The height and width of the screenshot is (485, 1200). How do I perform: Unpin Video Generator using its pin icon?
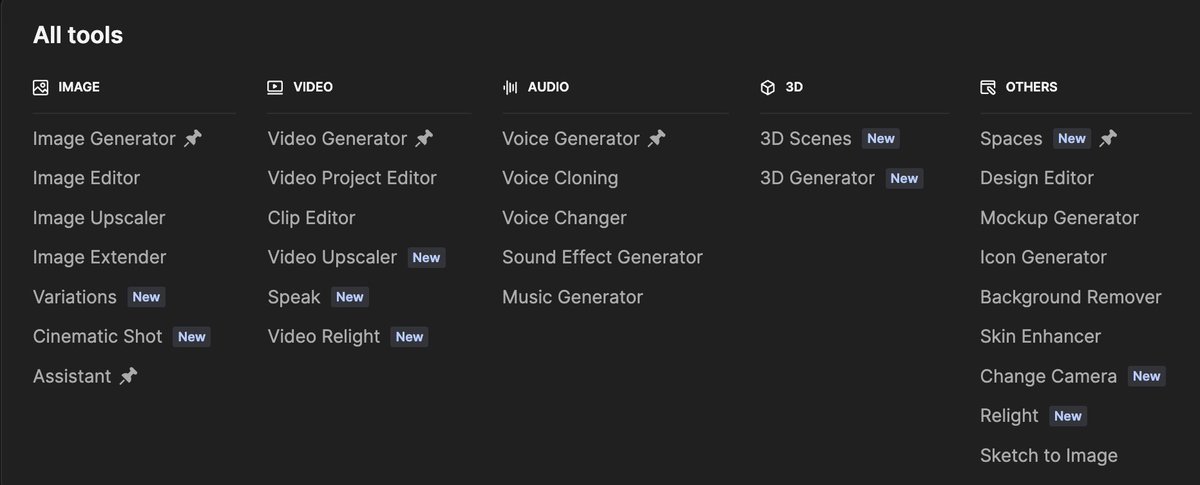coord(424,139)
